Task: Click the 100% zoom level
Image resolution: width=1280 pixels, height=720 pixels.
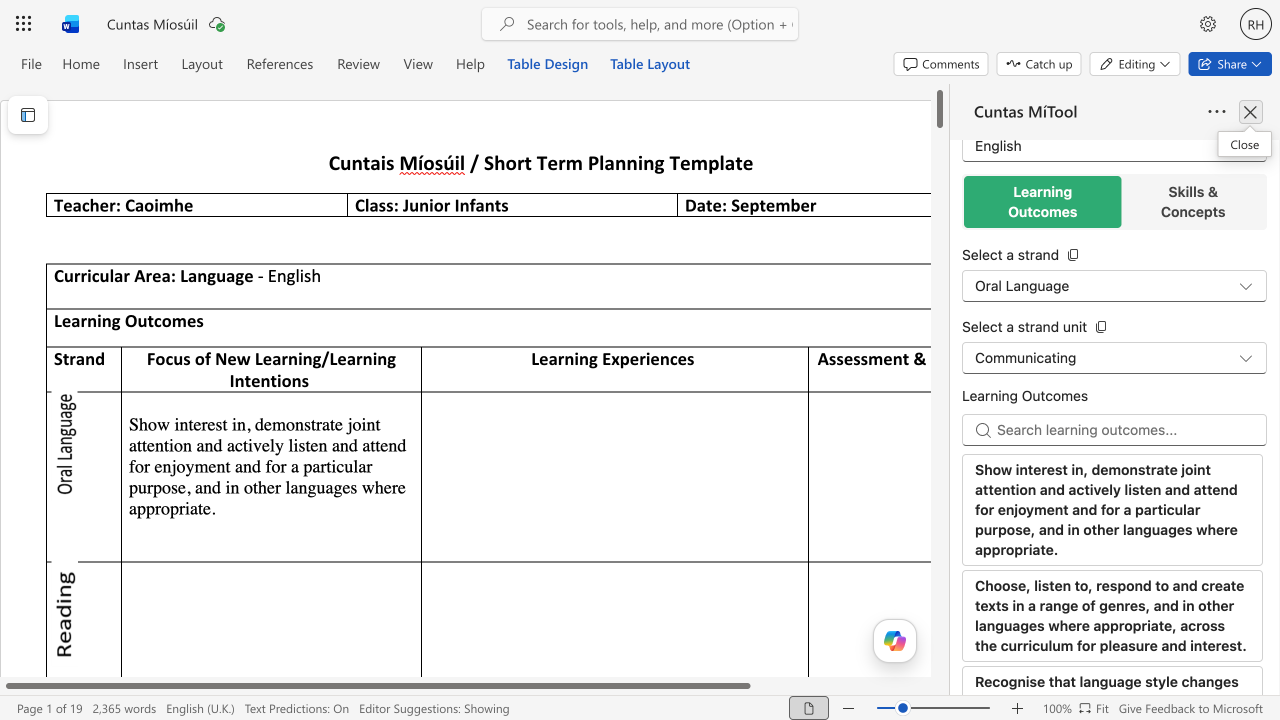Action: (1057, 708)
